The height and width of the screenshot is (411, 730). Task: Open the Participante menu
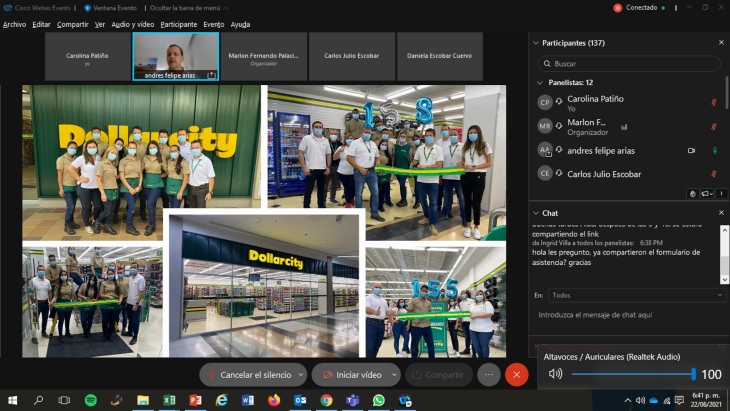coord(179,24)
